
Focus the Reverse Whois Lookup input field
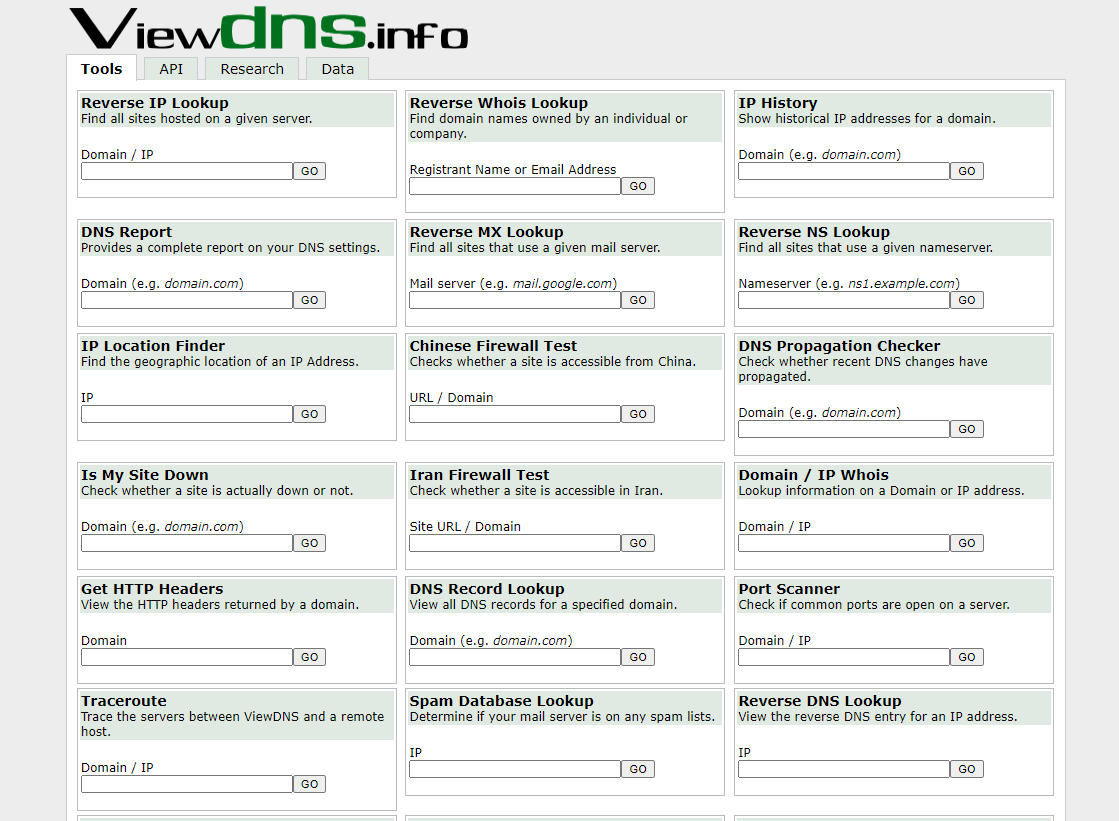[515, 186]
